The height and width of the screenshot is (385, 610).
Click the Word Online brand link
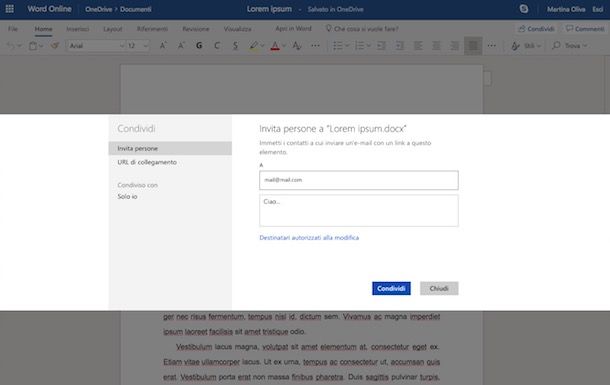point(49,9)
